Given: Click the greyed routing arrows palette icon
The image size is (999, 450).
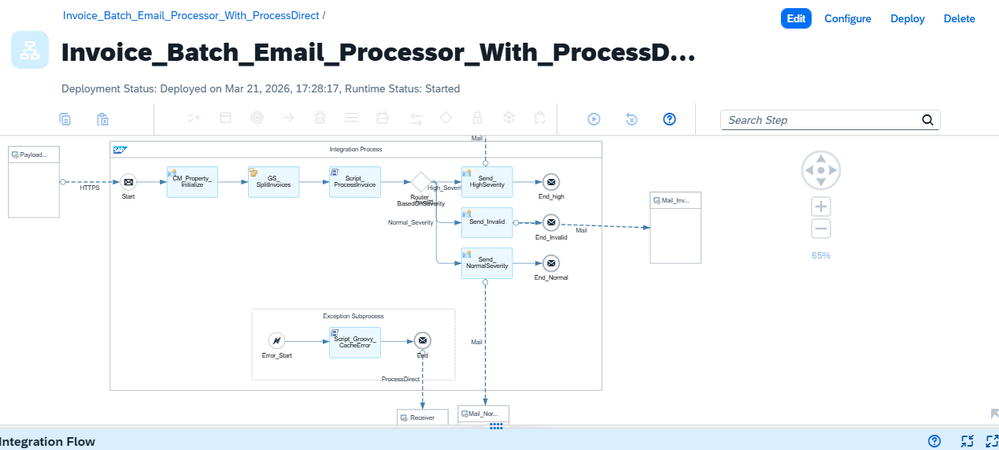Looking at the screenshot, I should (x=414, y=118).
